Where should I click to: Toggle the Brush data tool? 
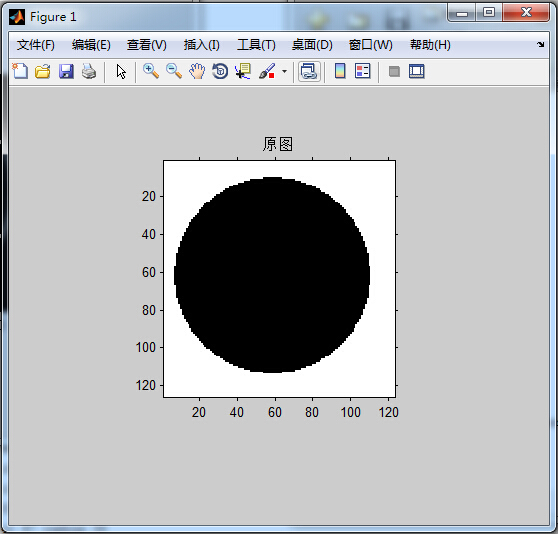pos(267,71)
